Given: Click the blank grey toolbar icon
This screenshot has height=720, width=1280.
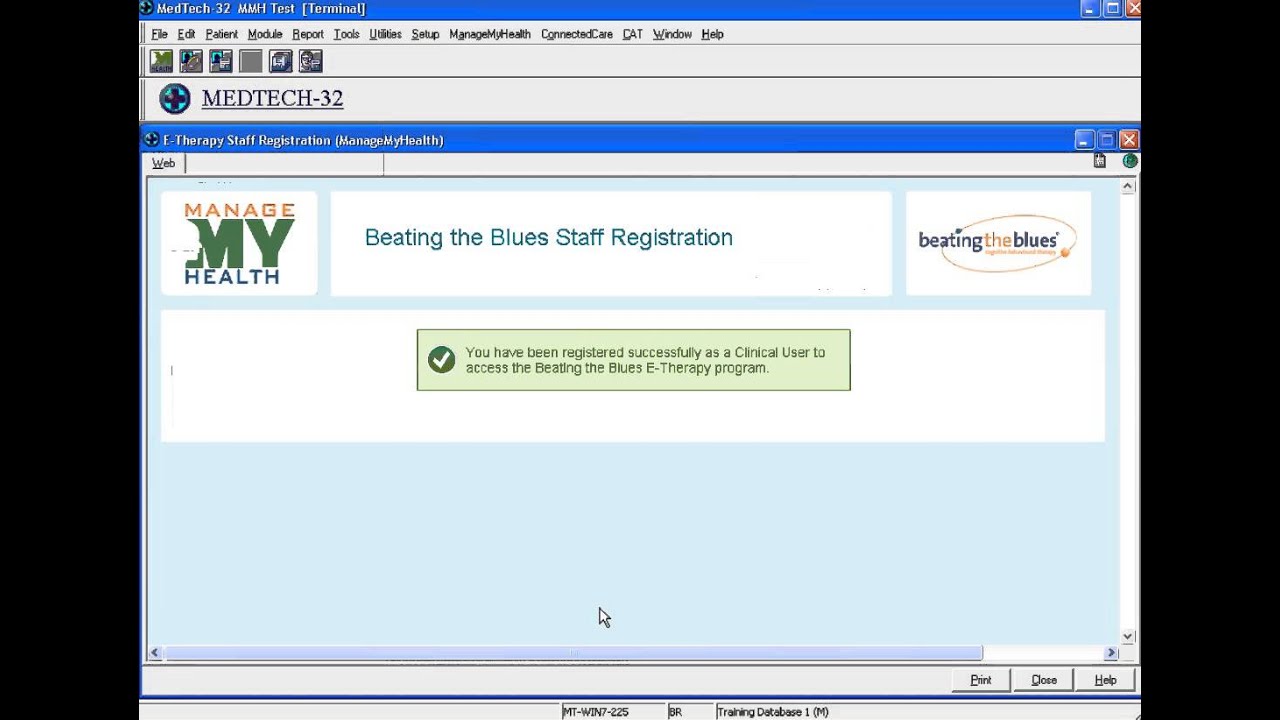Looking at the screenshot, I should (x=251, y=62).
